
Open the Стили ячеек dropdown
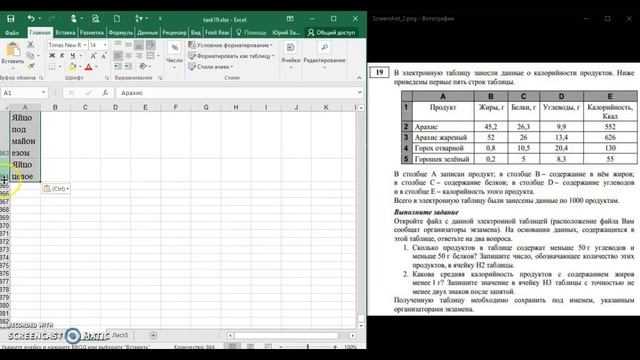[x=211, y=66]
